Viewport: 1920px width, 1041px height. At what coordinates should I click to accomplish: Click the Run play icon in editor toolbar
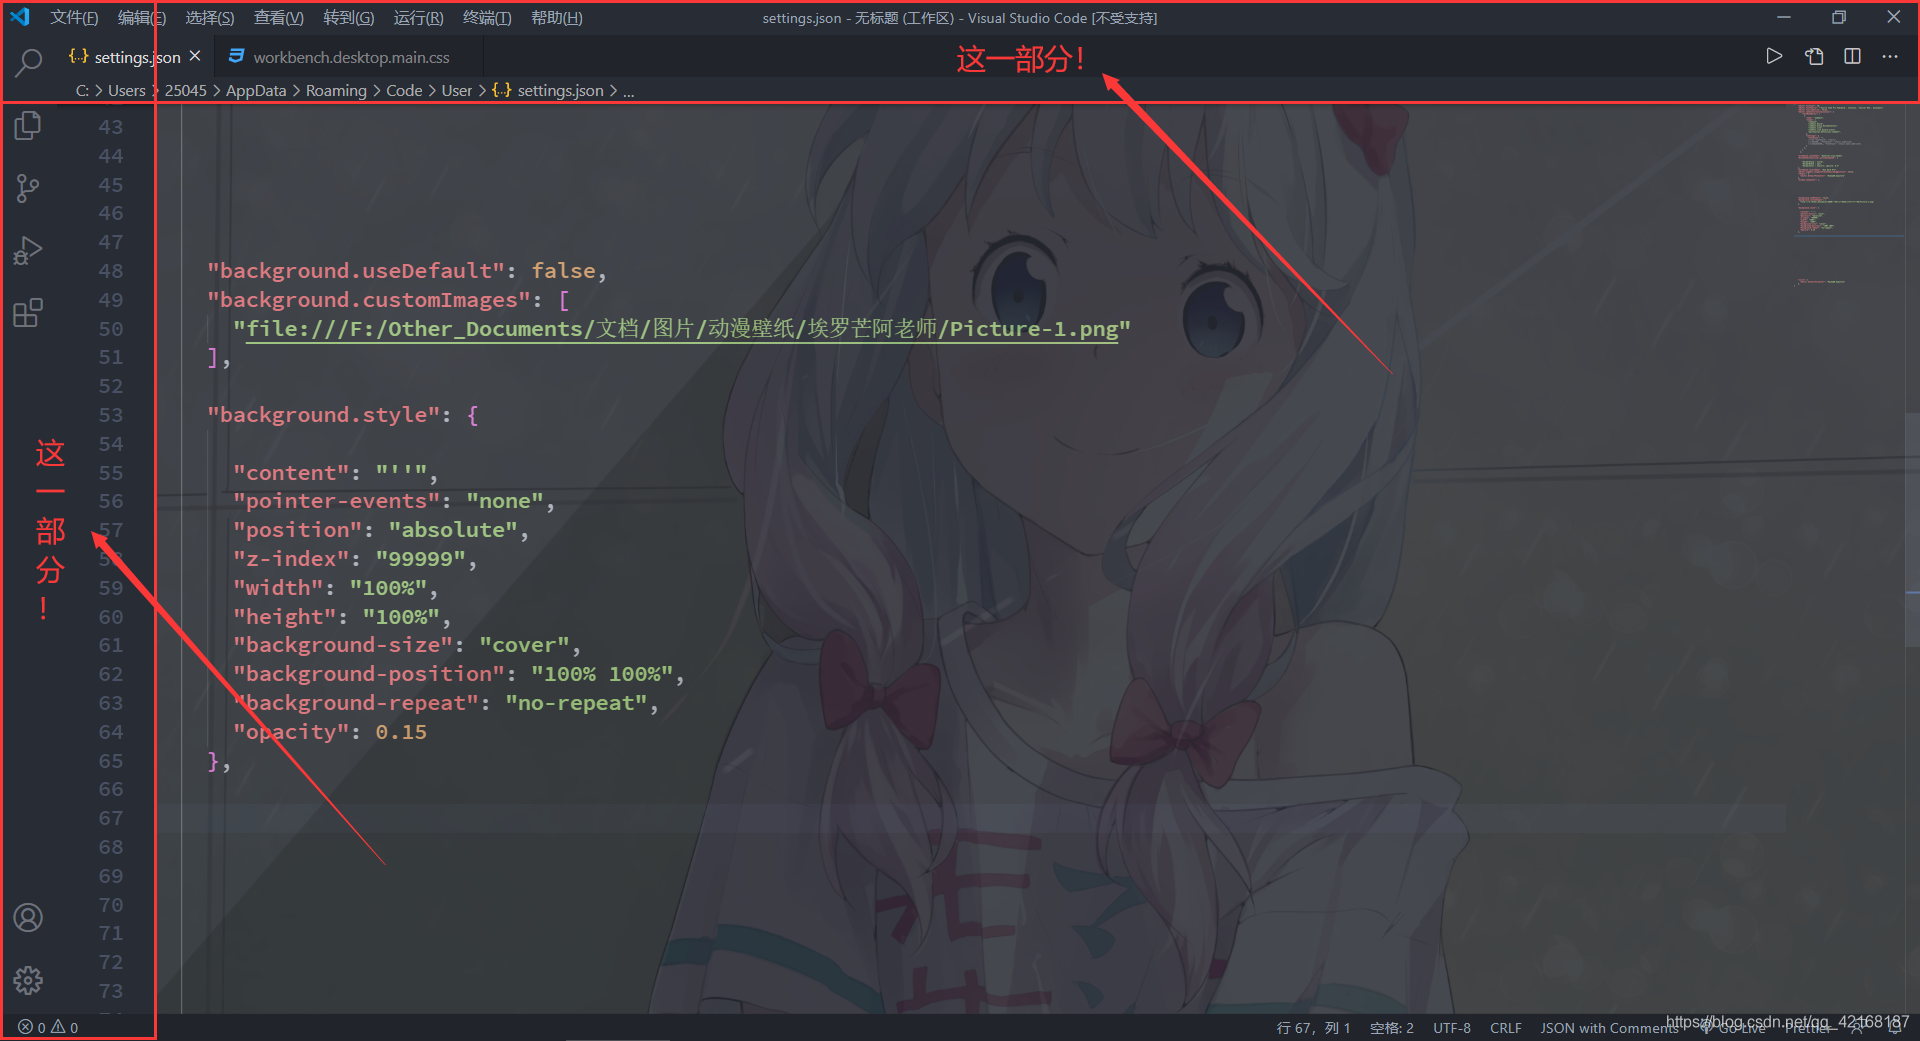point(1774,56)
